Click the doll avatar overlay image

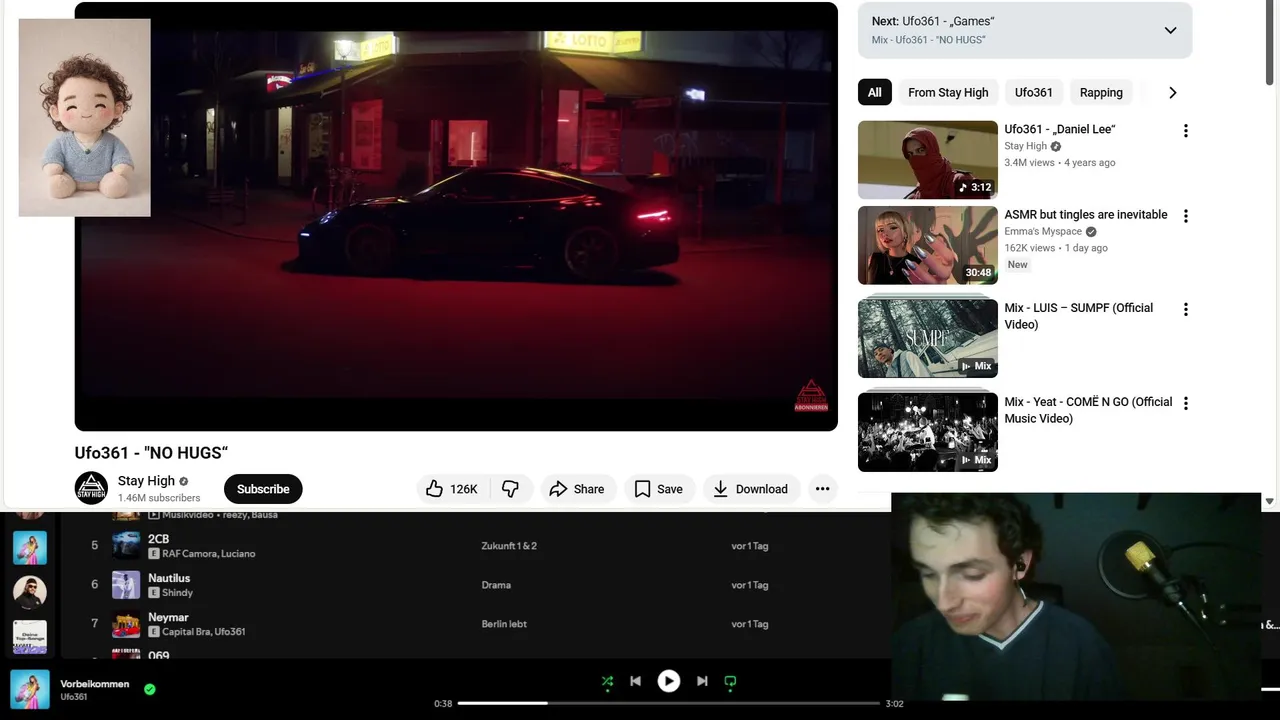coord(85,117)
